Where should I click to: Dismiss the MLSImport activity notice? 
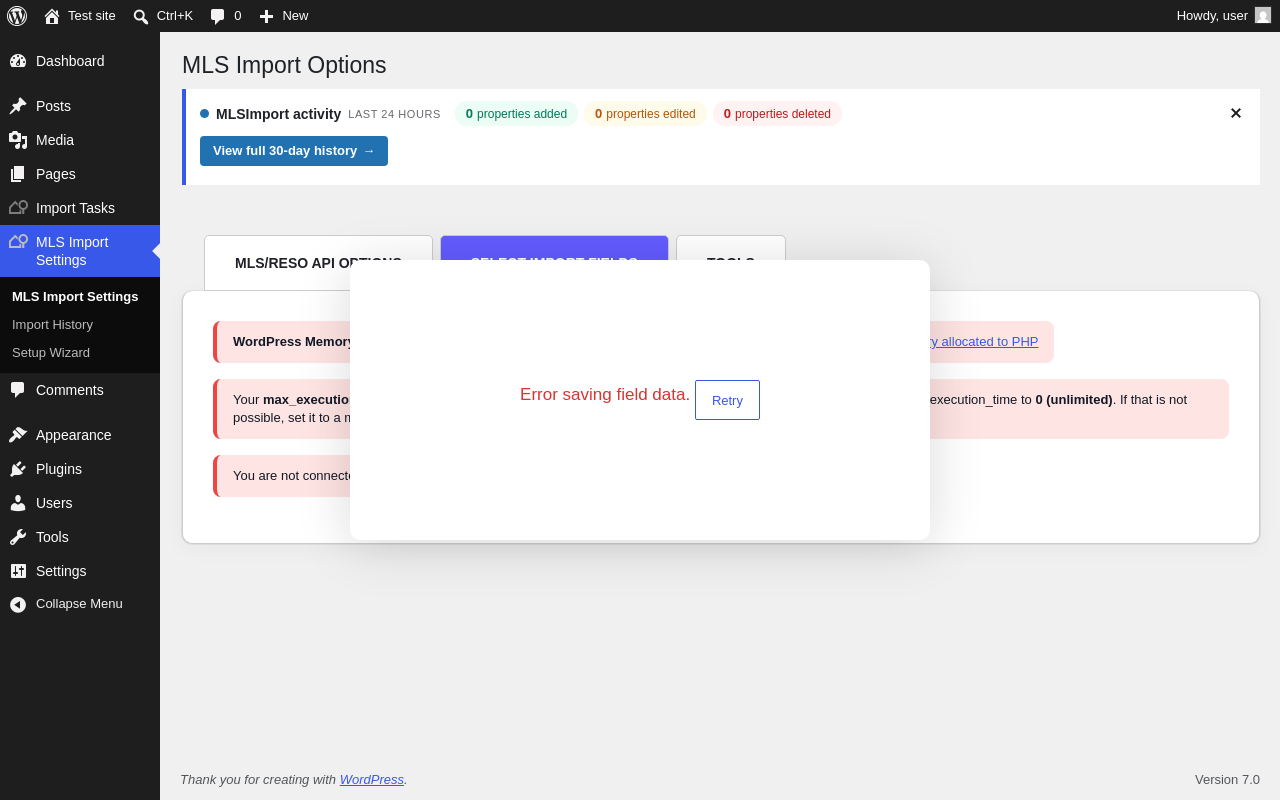[1236, 114]
